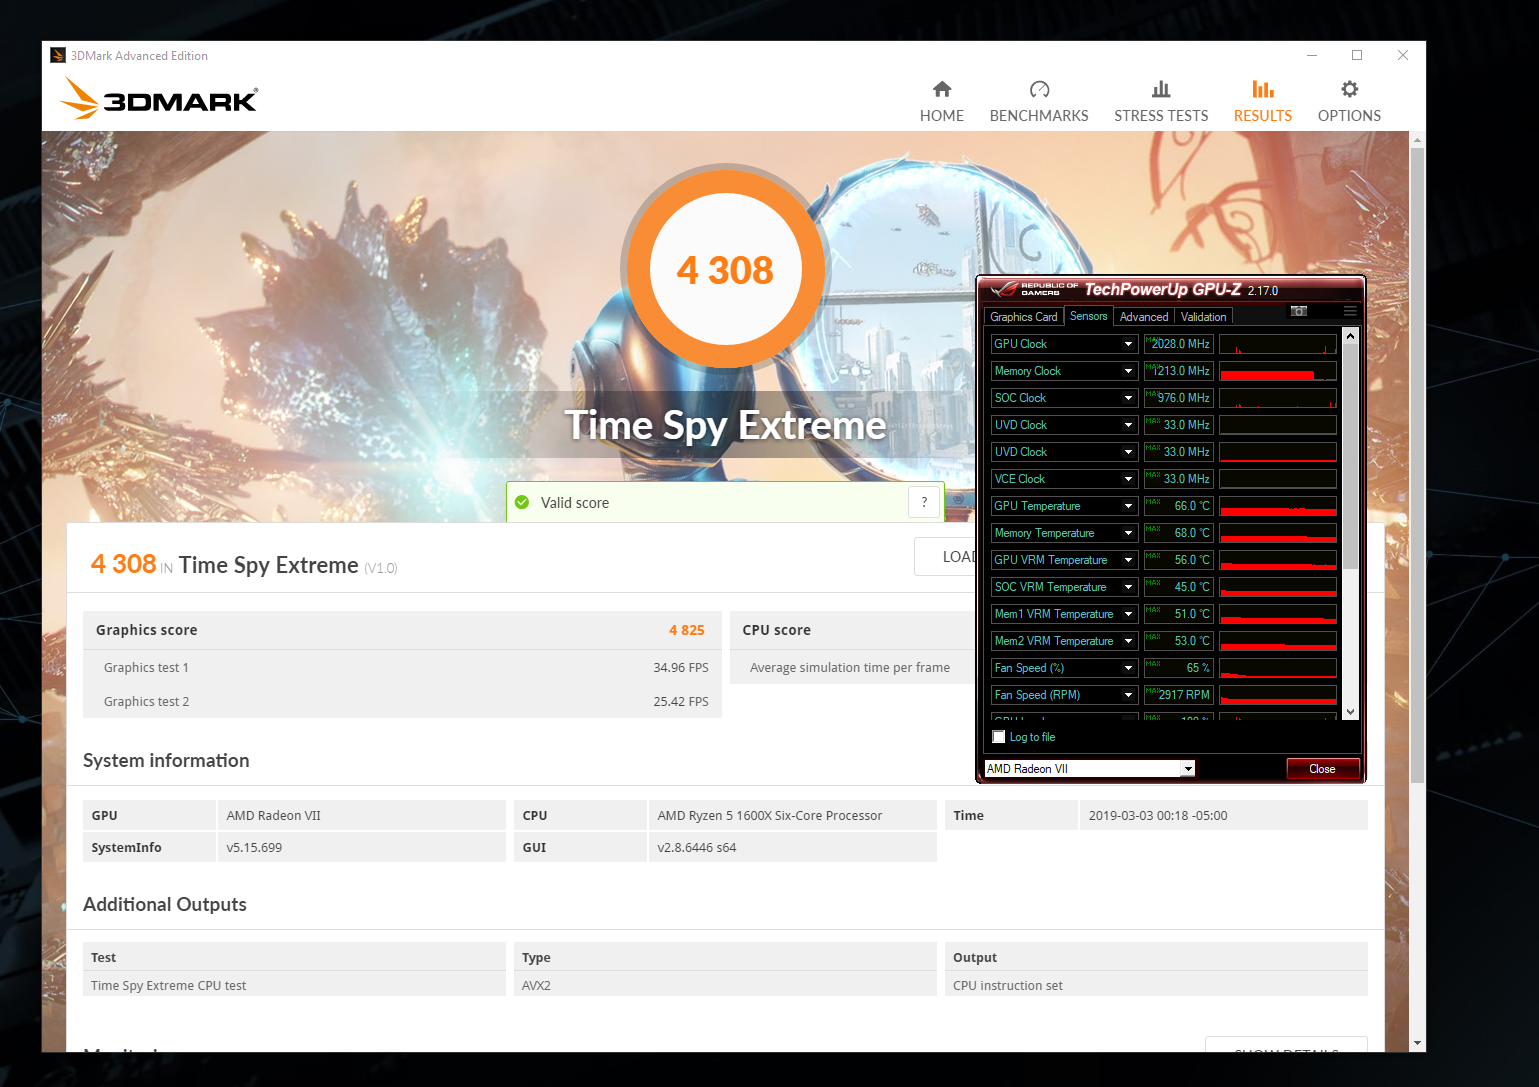Click the Fan Speed 2917 RPM value
The width and height of the screenshot is (1539, 1087).
(1179, 695)
